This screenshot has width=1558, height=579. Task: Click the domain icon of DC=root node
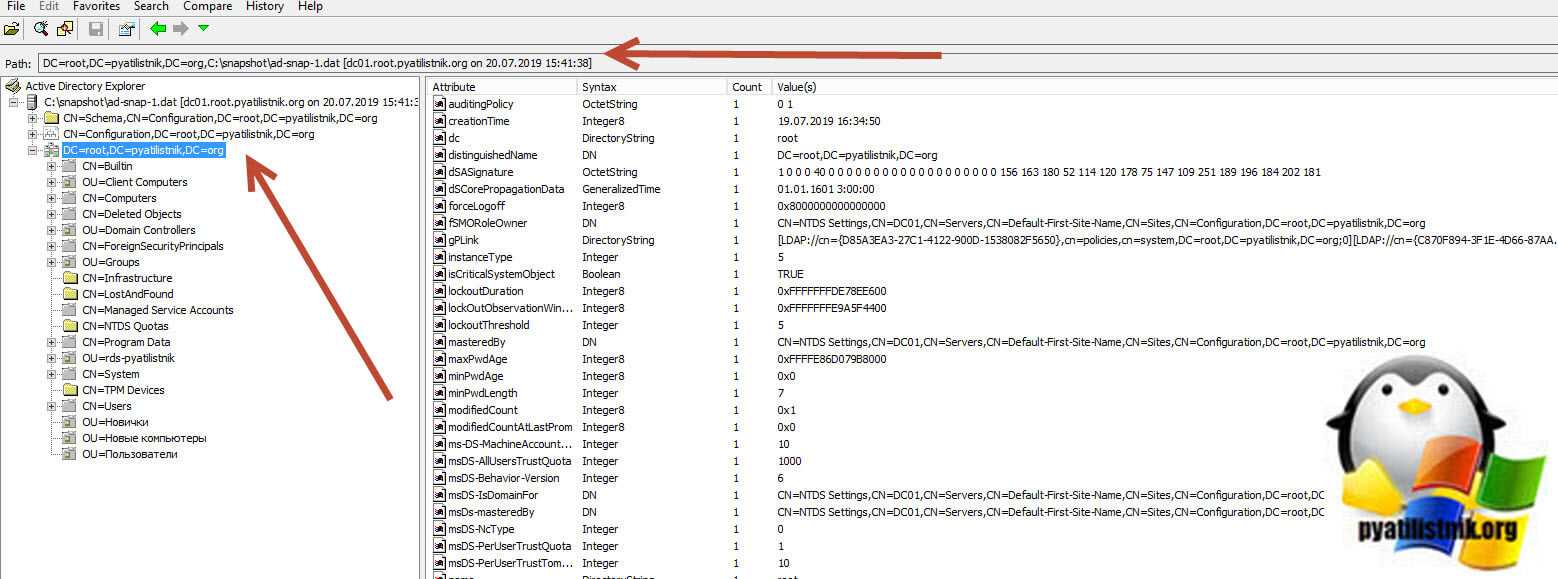click(51, 150)
